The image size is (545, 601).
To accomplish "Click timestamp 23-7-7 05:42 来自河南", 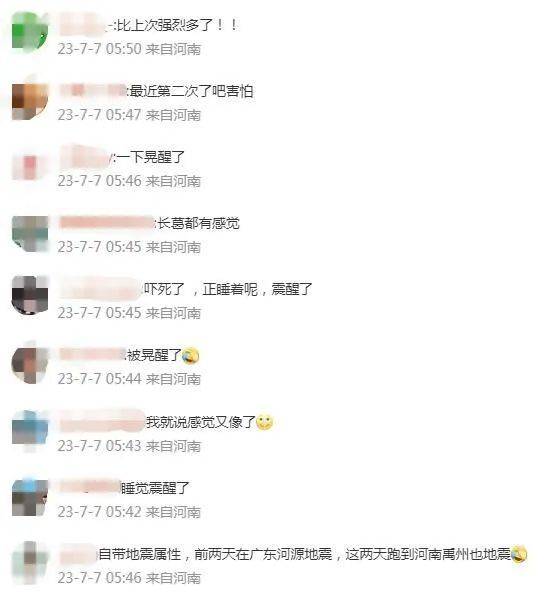I will point(130,512).
